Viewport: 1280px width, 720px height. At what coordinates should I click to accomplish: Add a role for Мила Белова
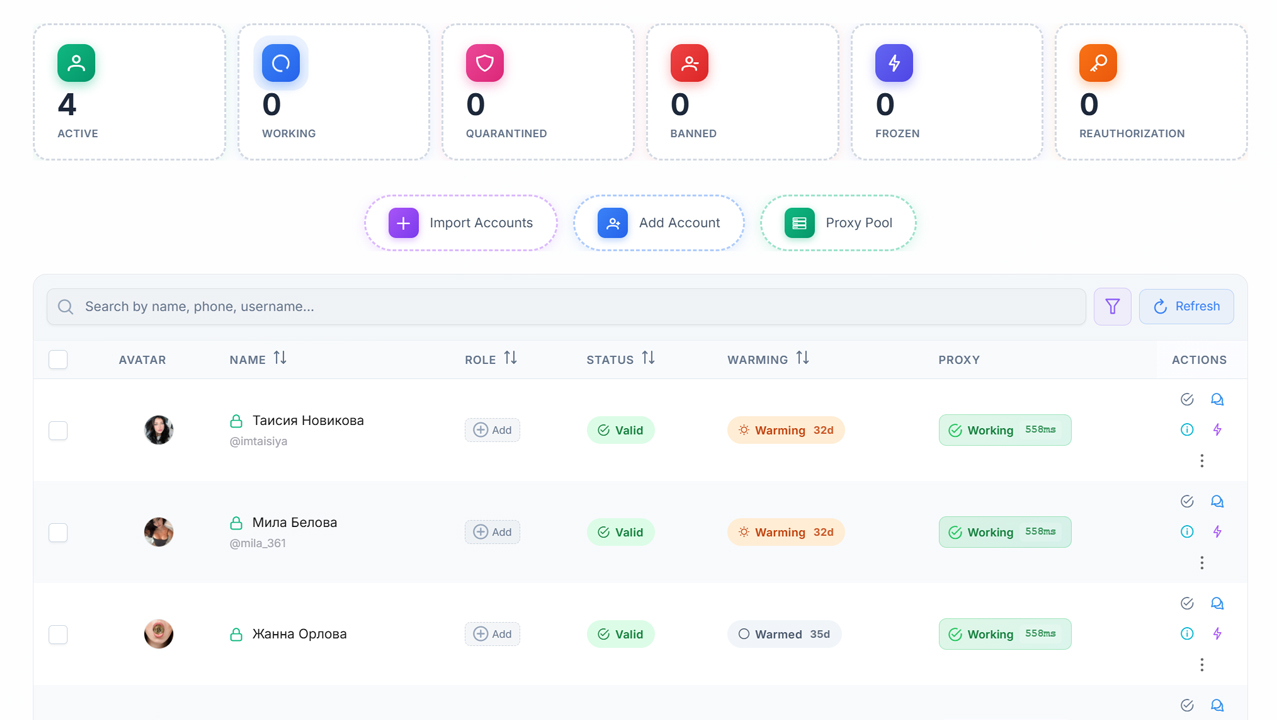pyautogui.click(x=492, y=532)
